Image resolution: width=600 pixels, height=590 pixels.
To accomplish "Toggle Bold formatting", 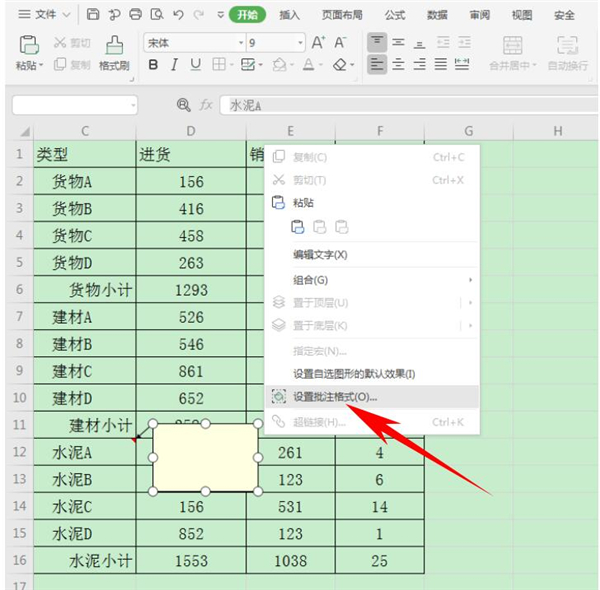I will coord(153,65).
